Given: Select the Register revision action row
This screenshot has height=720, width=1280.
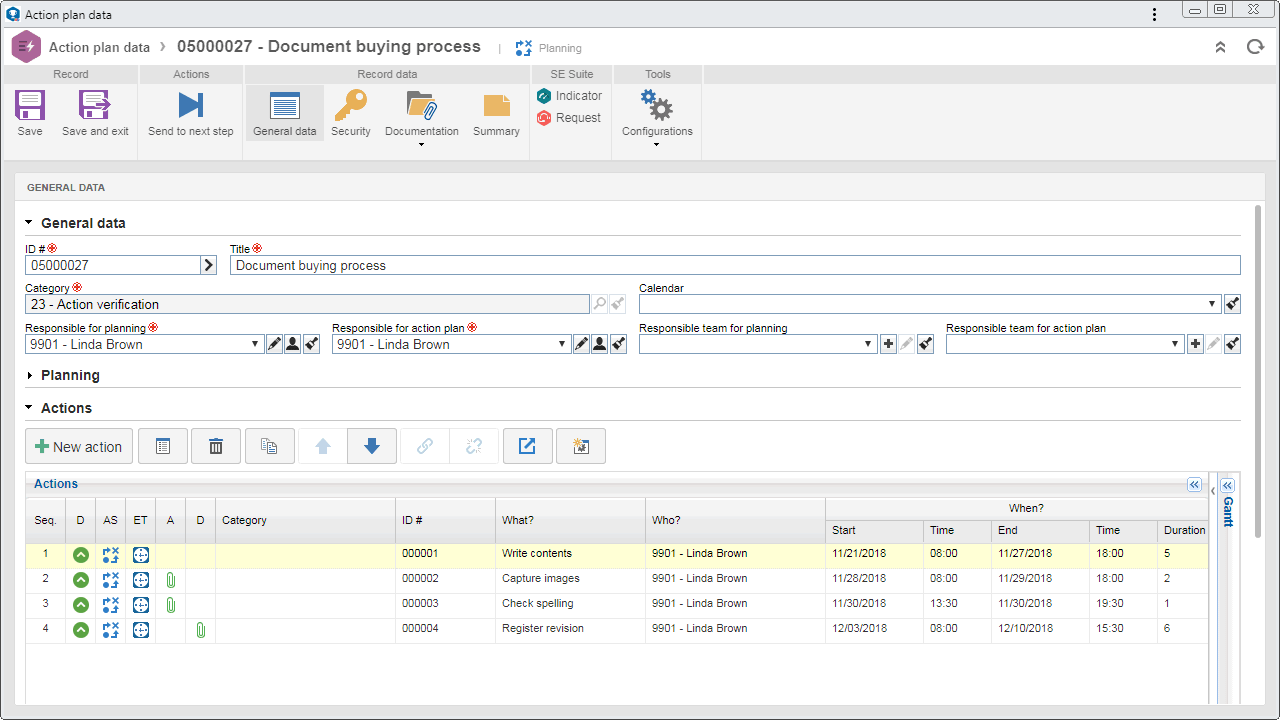Looking at the screenshot, I should point(616,629).
